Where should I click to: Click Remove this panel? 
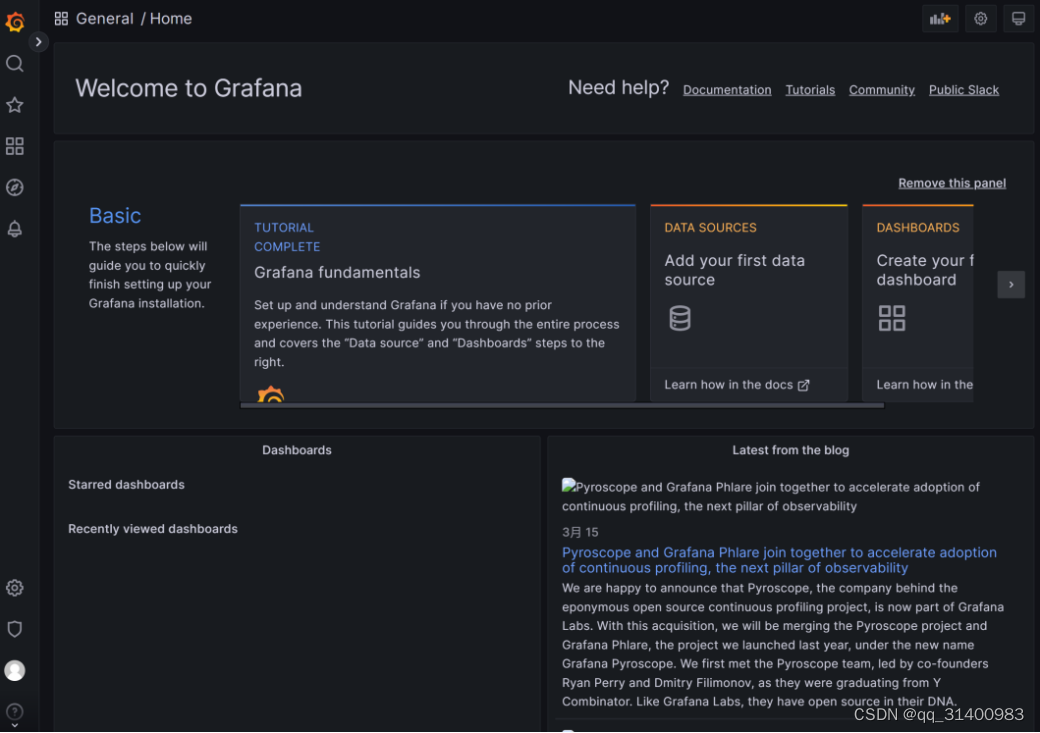point(952,183)
